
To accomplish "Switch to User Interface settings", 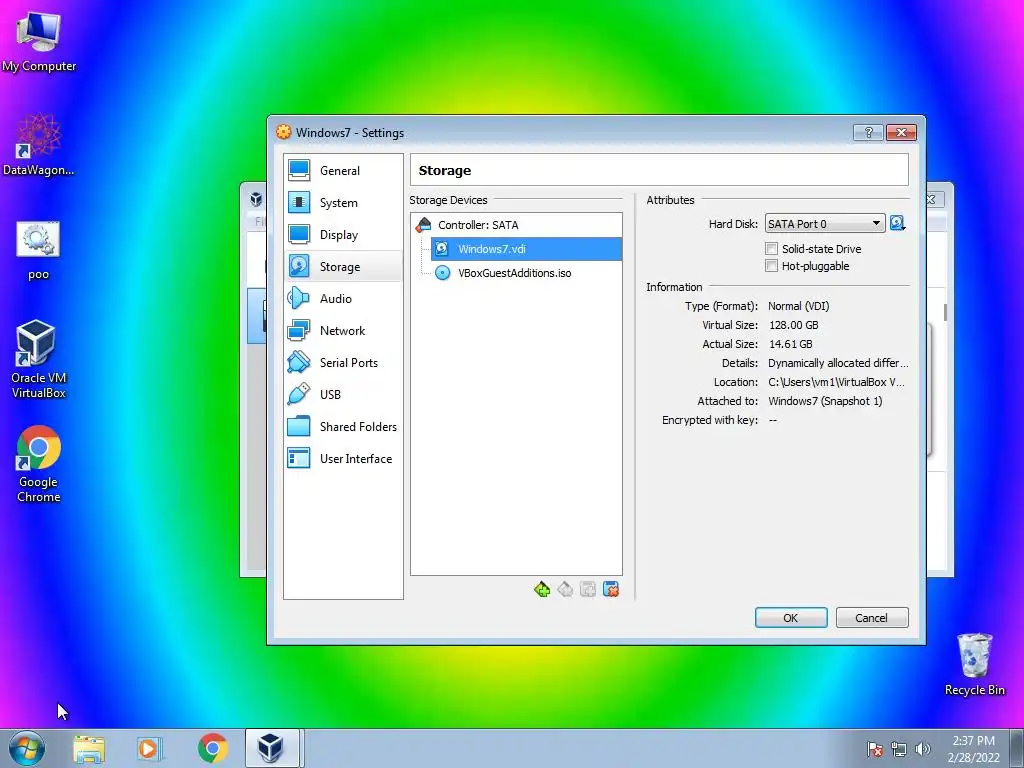I will click(x=343, y=458).
